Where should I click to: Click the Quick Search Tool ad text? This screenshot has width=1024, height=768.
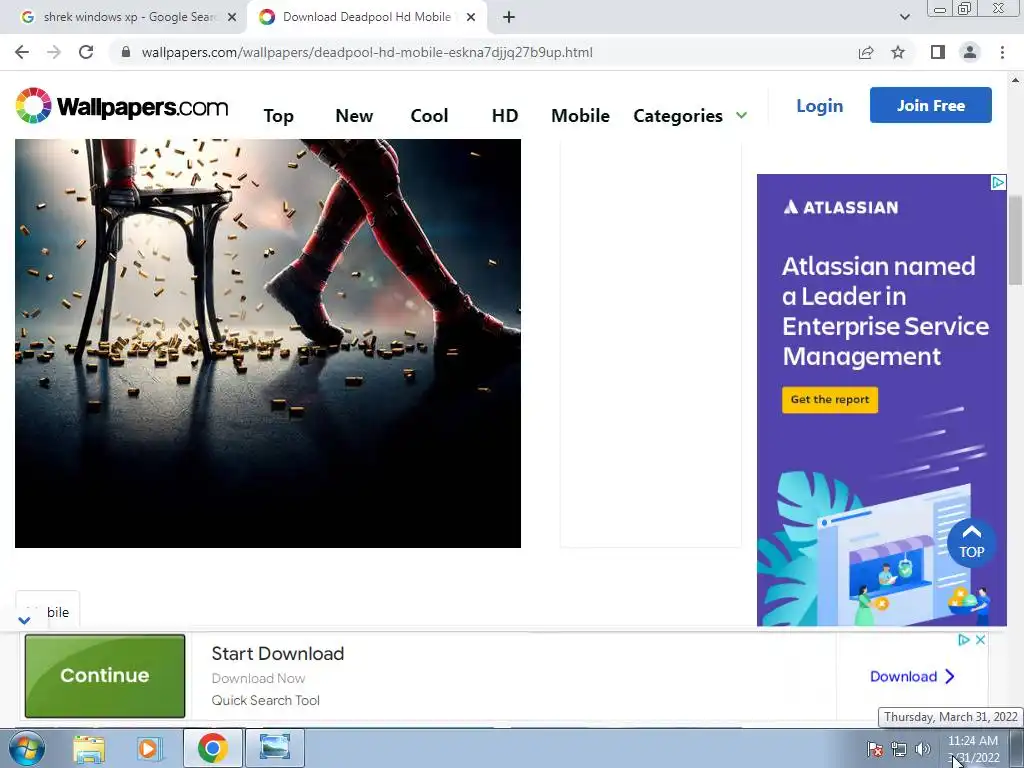coord(265,700)
